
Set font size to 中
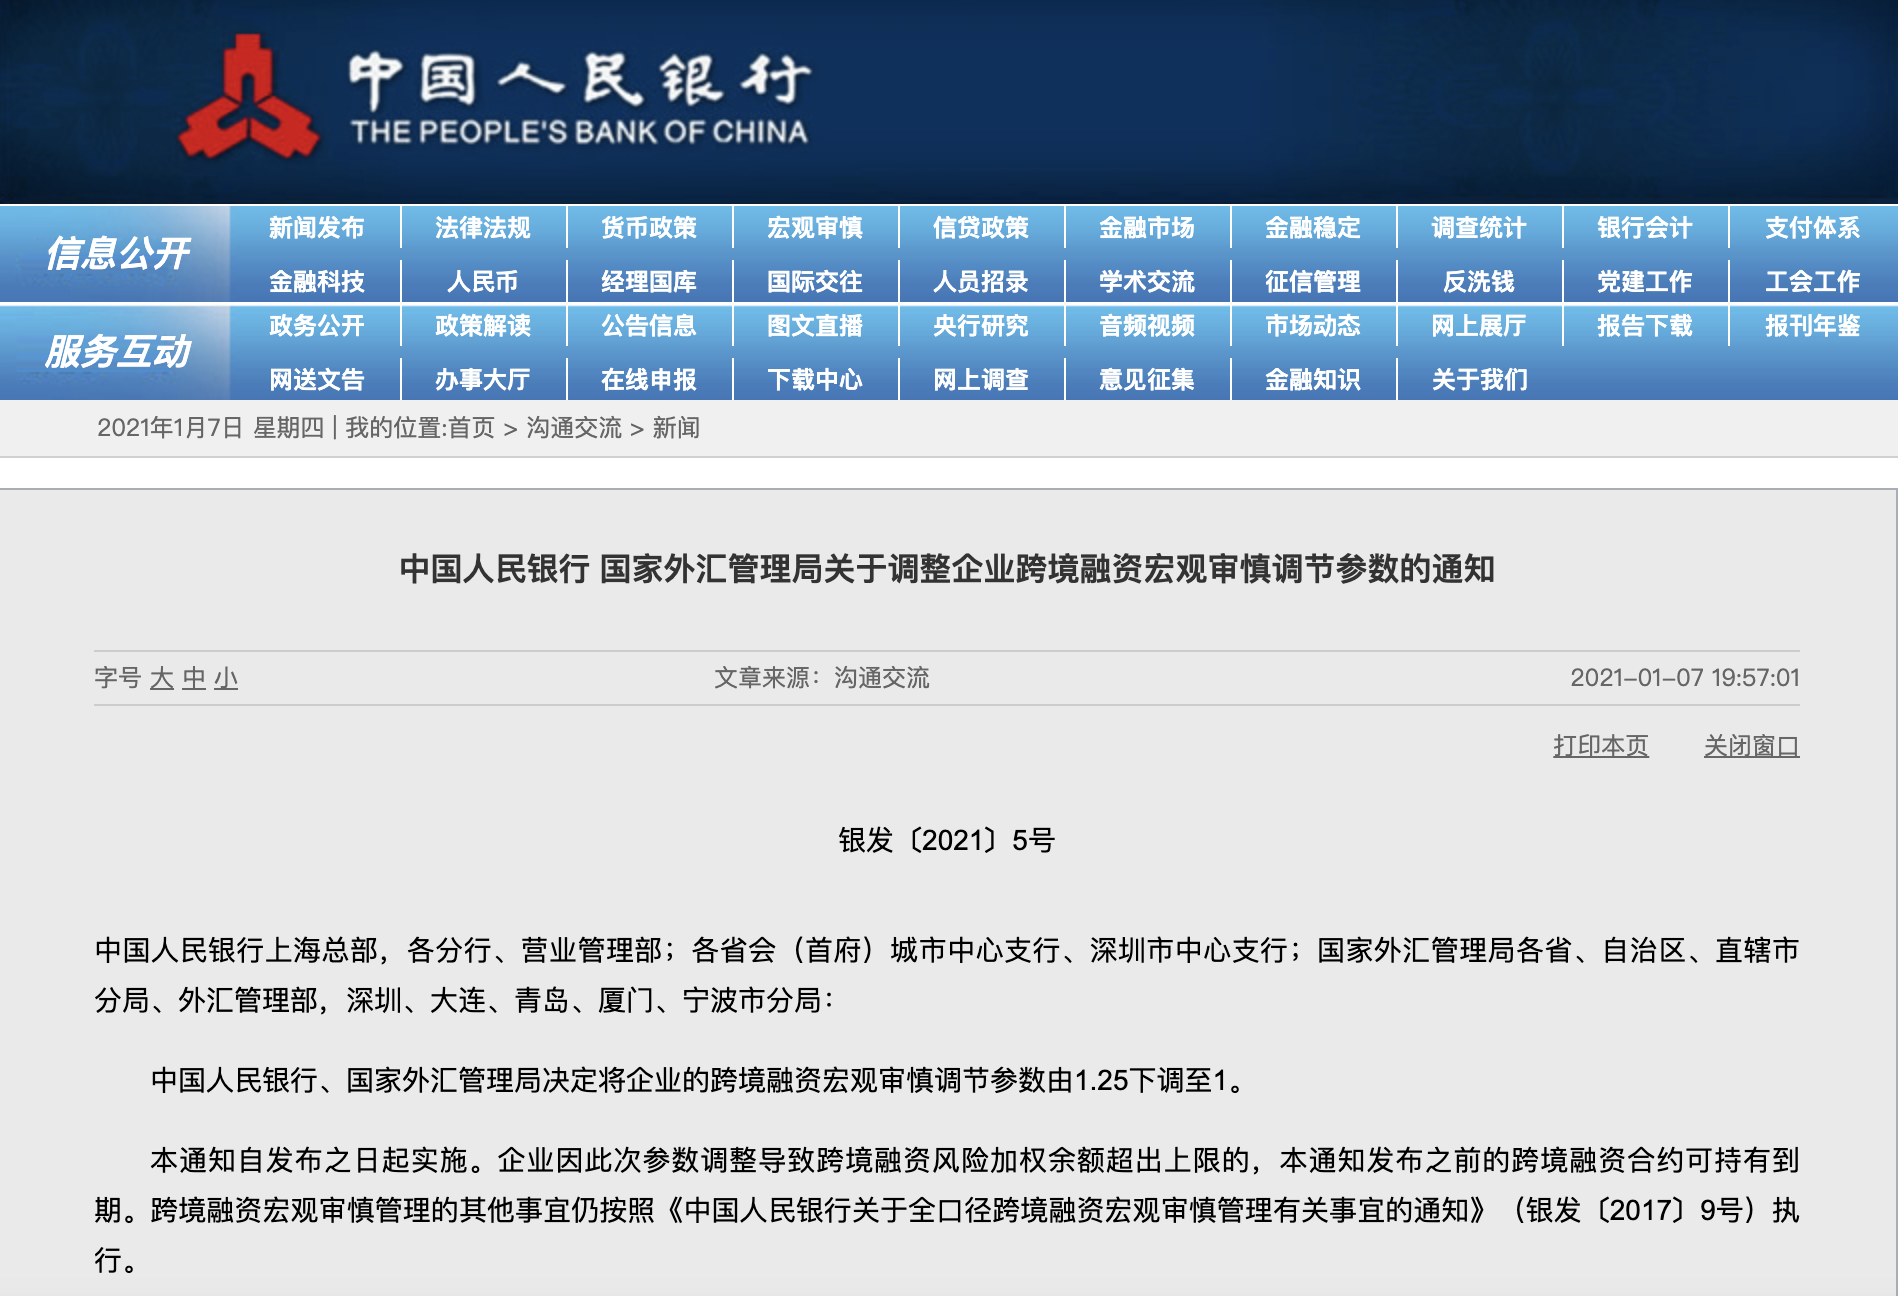tap(194, 679)
